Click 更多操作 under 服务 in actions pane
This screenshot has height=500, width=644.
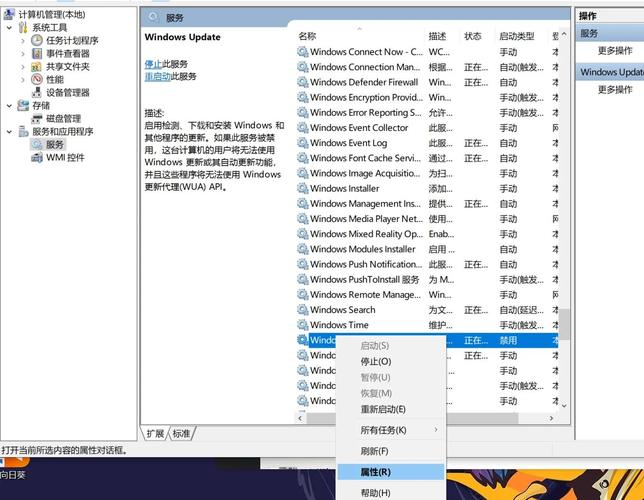(615, 51)
